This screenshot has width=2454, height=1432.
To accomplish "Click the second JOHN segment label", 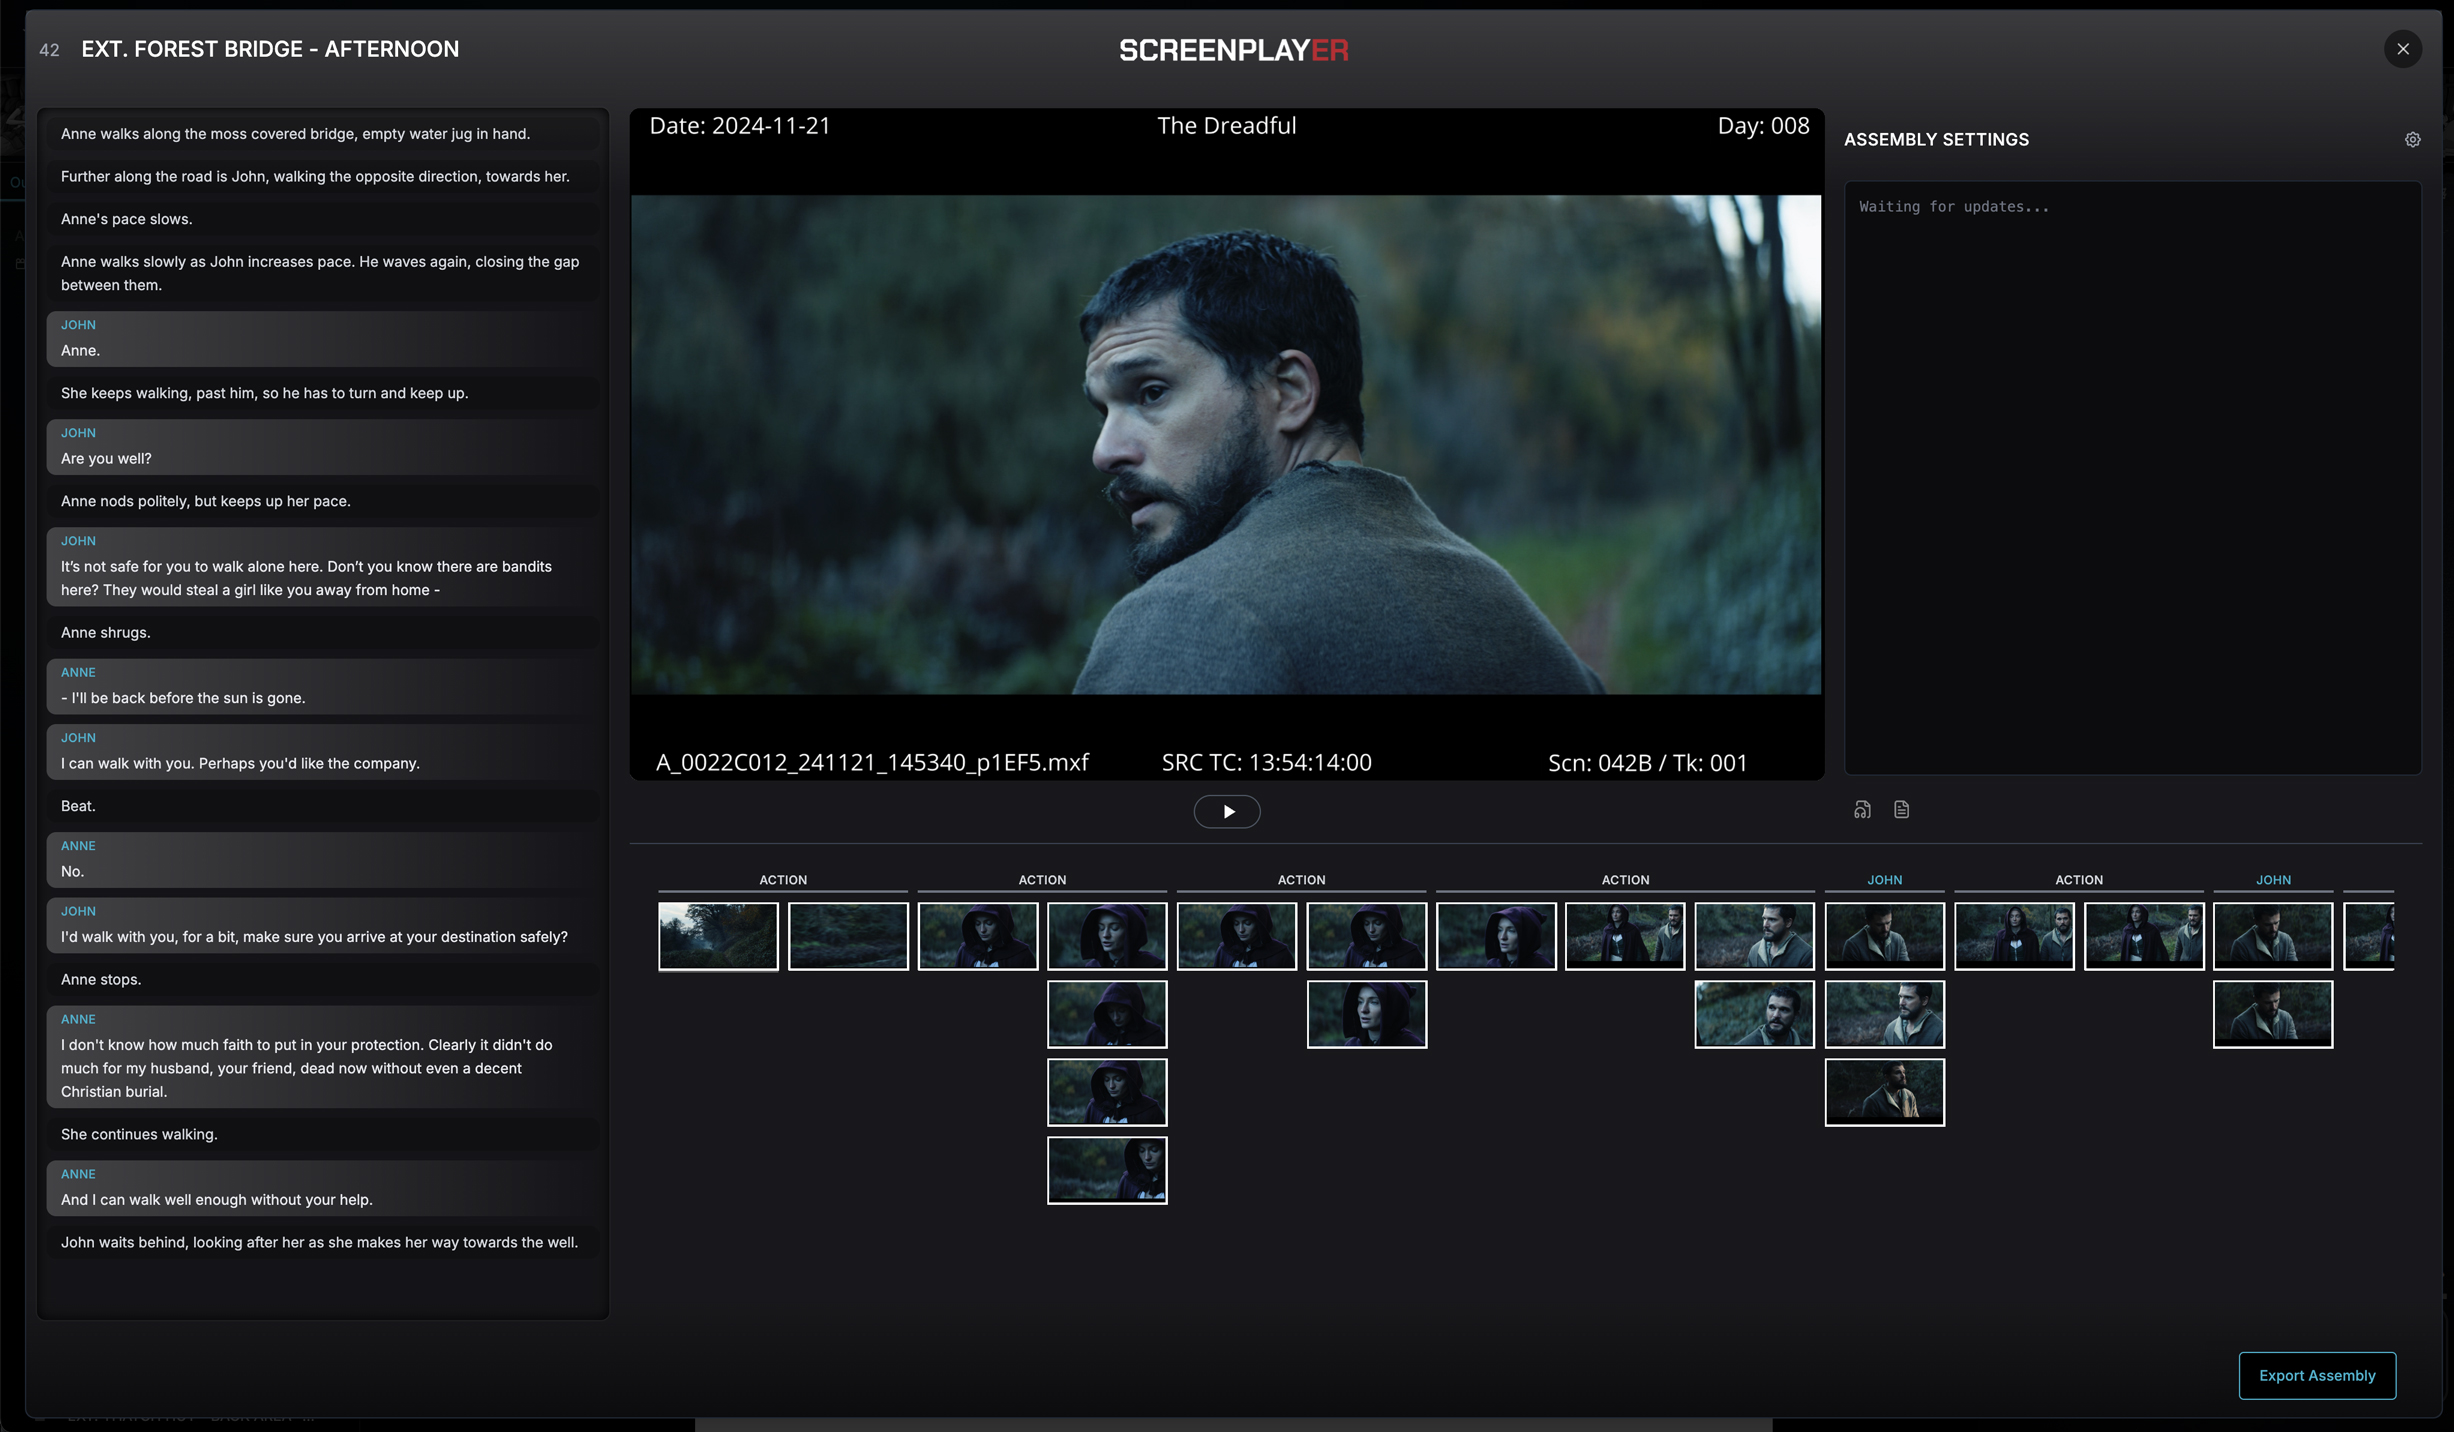I will pos(2272,880).
